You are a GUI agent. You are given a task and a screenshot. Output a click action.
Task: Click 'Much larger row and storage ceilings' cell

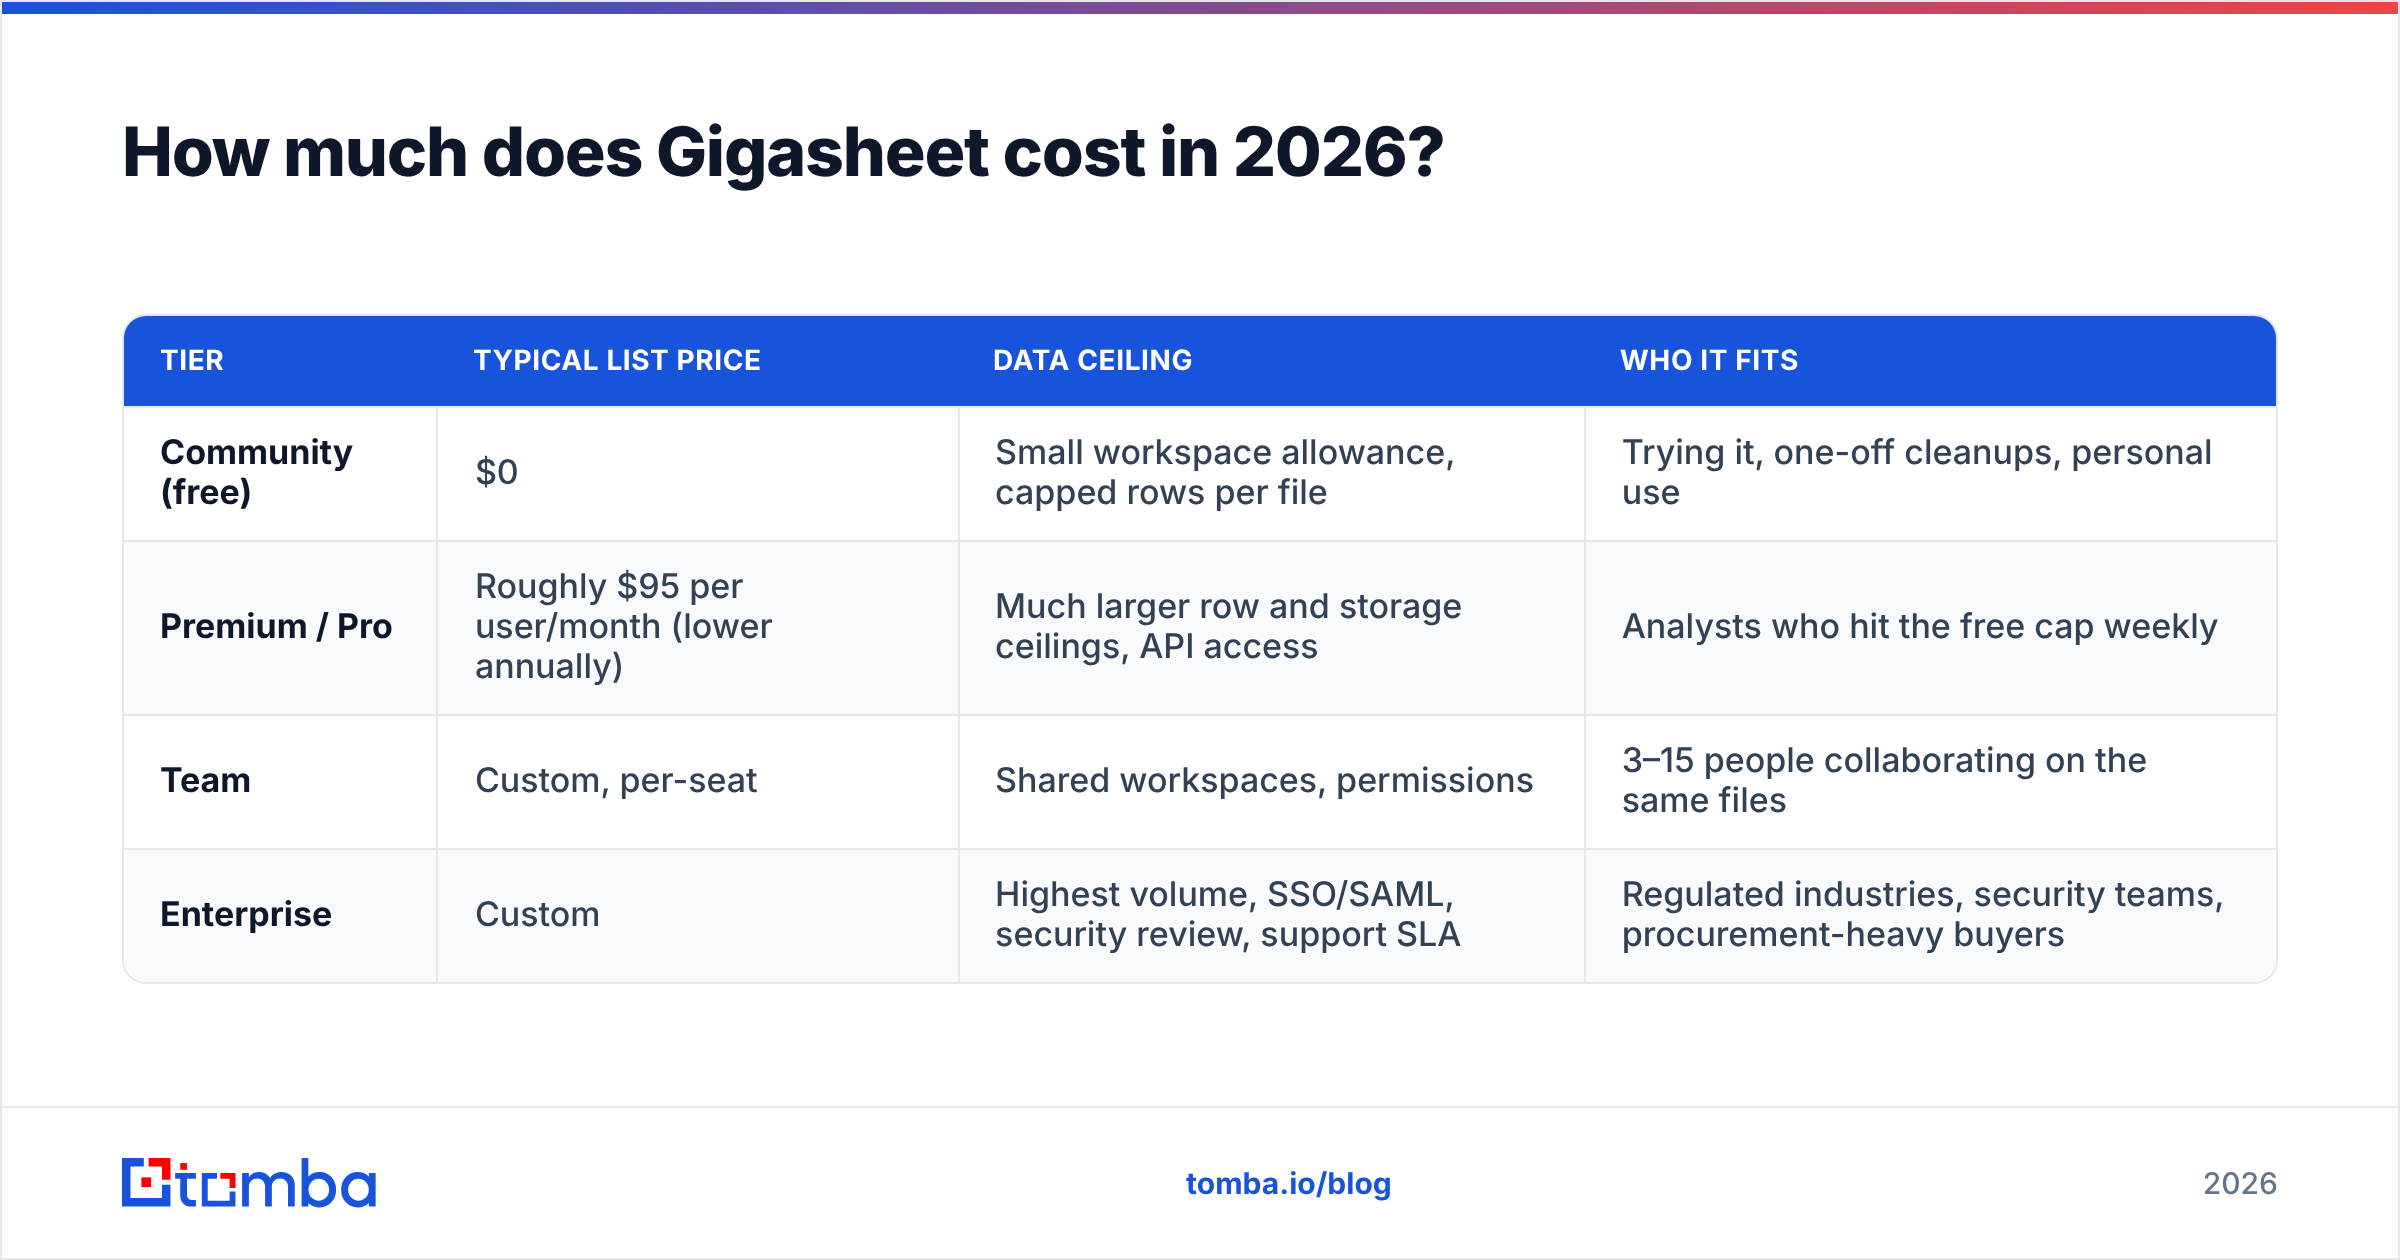tap(1272, 627)
